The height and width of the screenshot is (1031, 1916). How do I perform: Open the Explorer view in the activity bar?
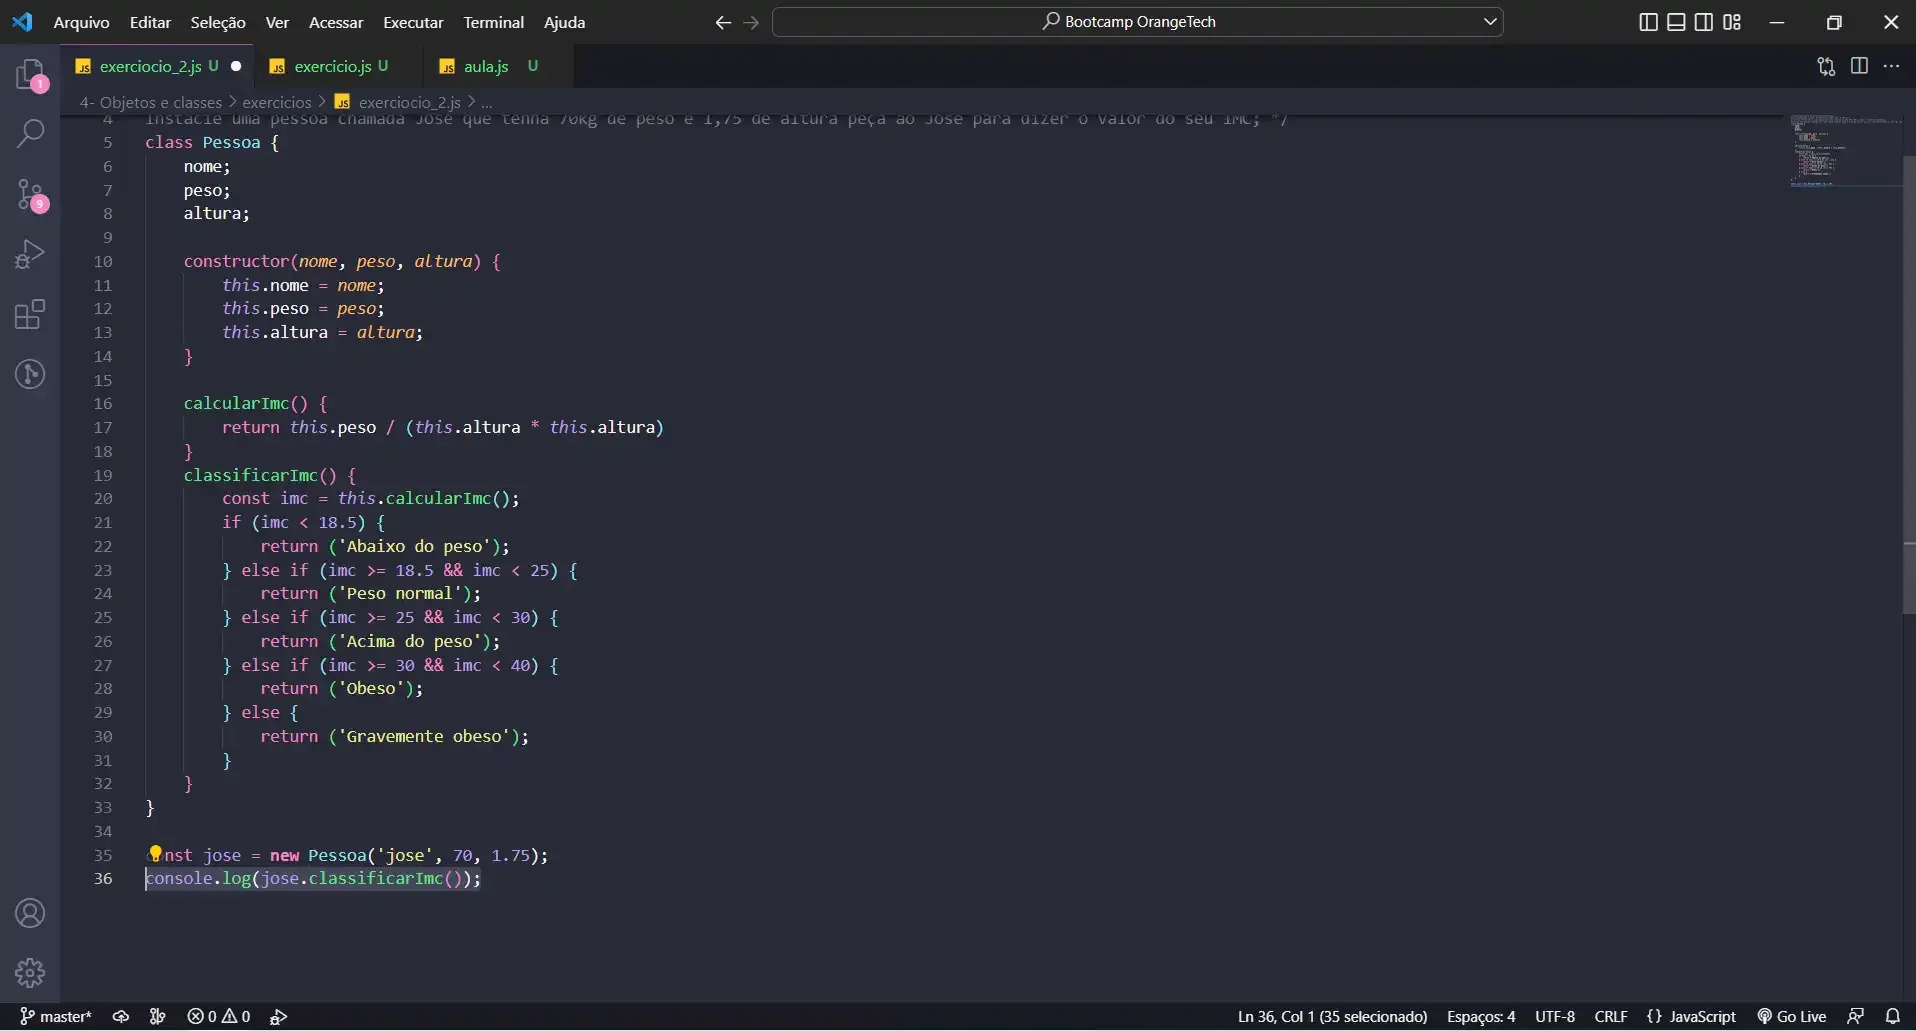click(31, 75)
